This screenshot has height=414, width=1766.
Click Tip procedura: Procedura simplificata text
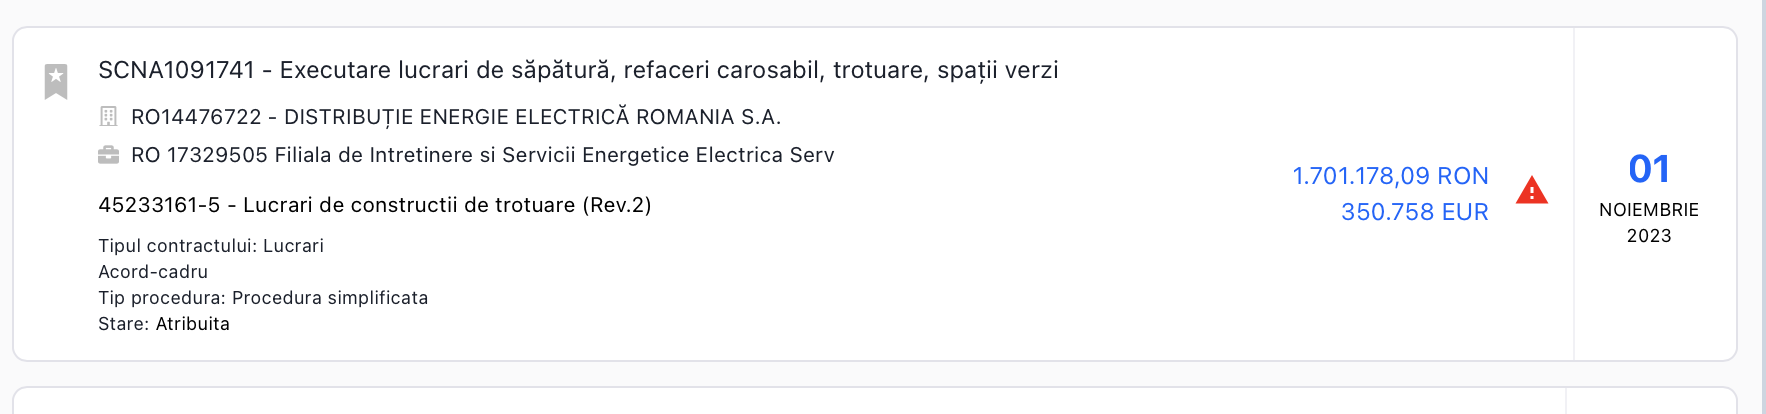(x=263, y=298)
